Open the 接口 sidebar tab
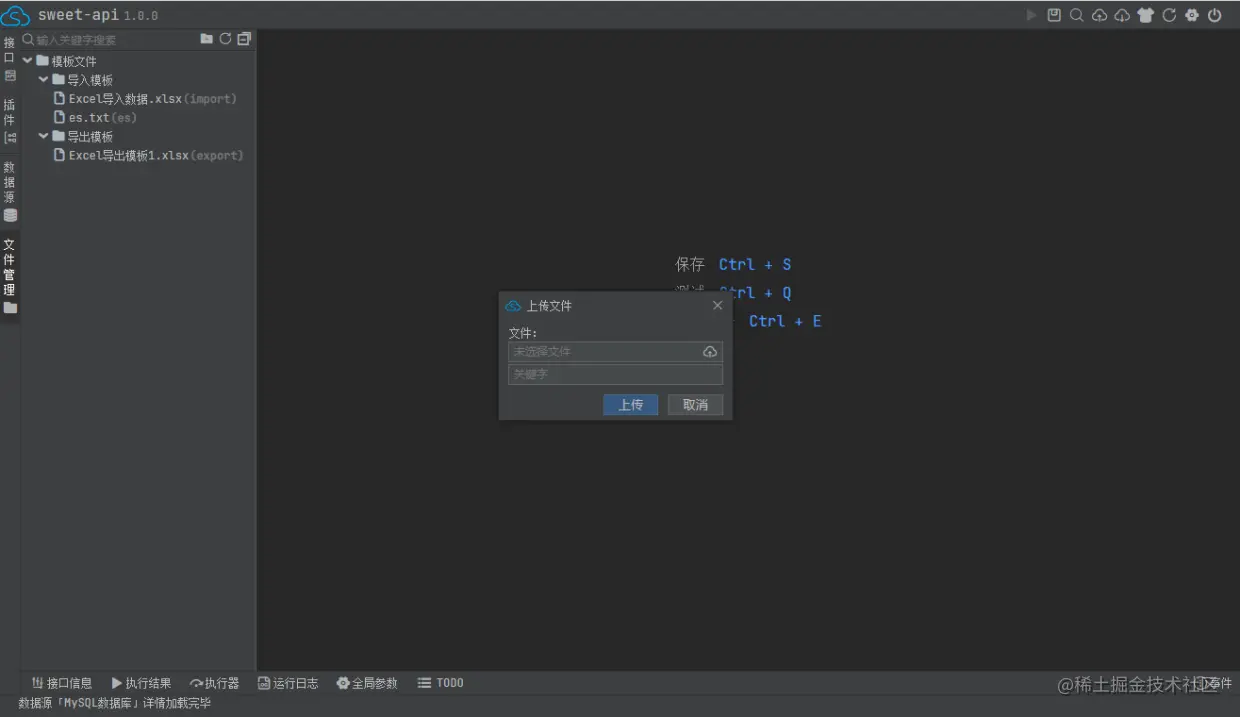The height and width of the screenshot is (717, 1240). tap(9, 58)
